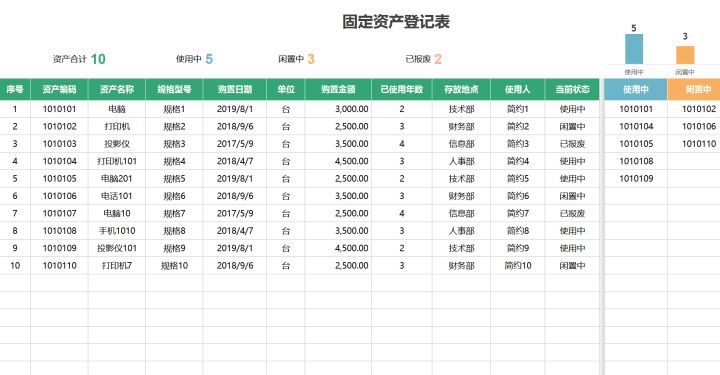This screenshot has width=720, height=375.
Task: Click the 固定资产登记表 title
Action: [396, 22]
